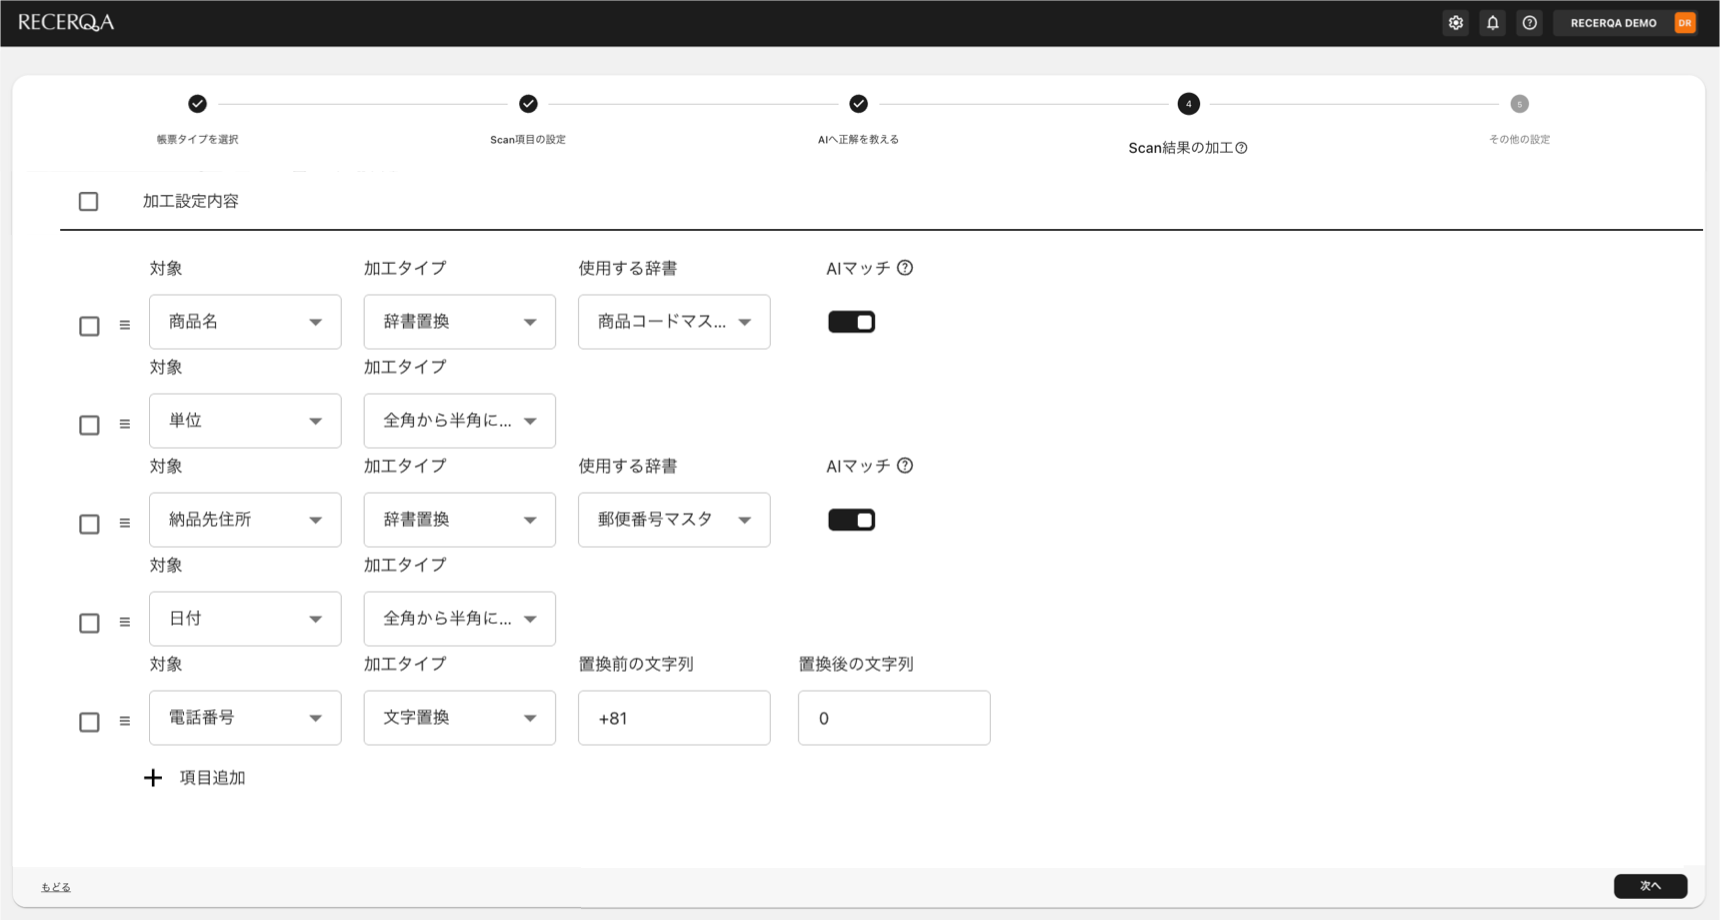
Task: Open the settings gear icon
Action: (x=1456, y=23)
